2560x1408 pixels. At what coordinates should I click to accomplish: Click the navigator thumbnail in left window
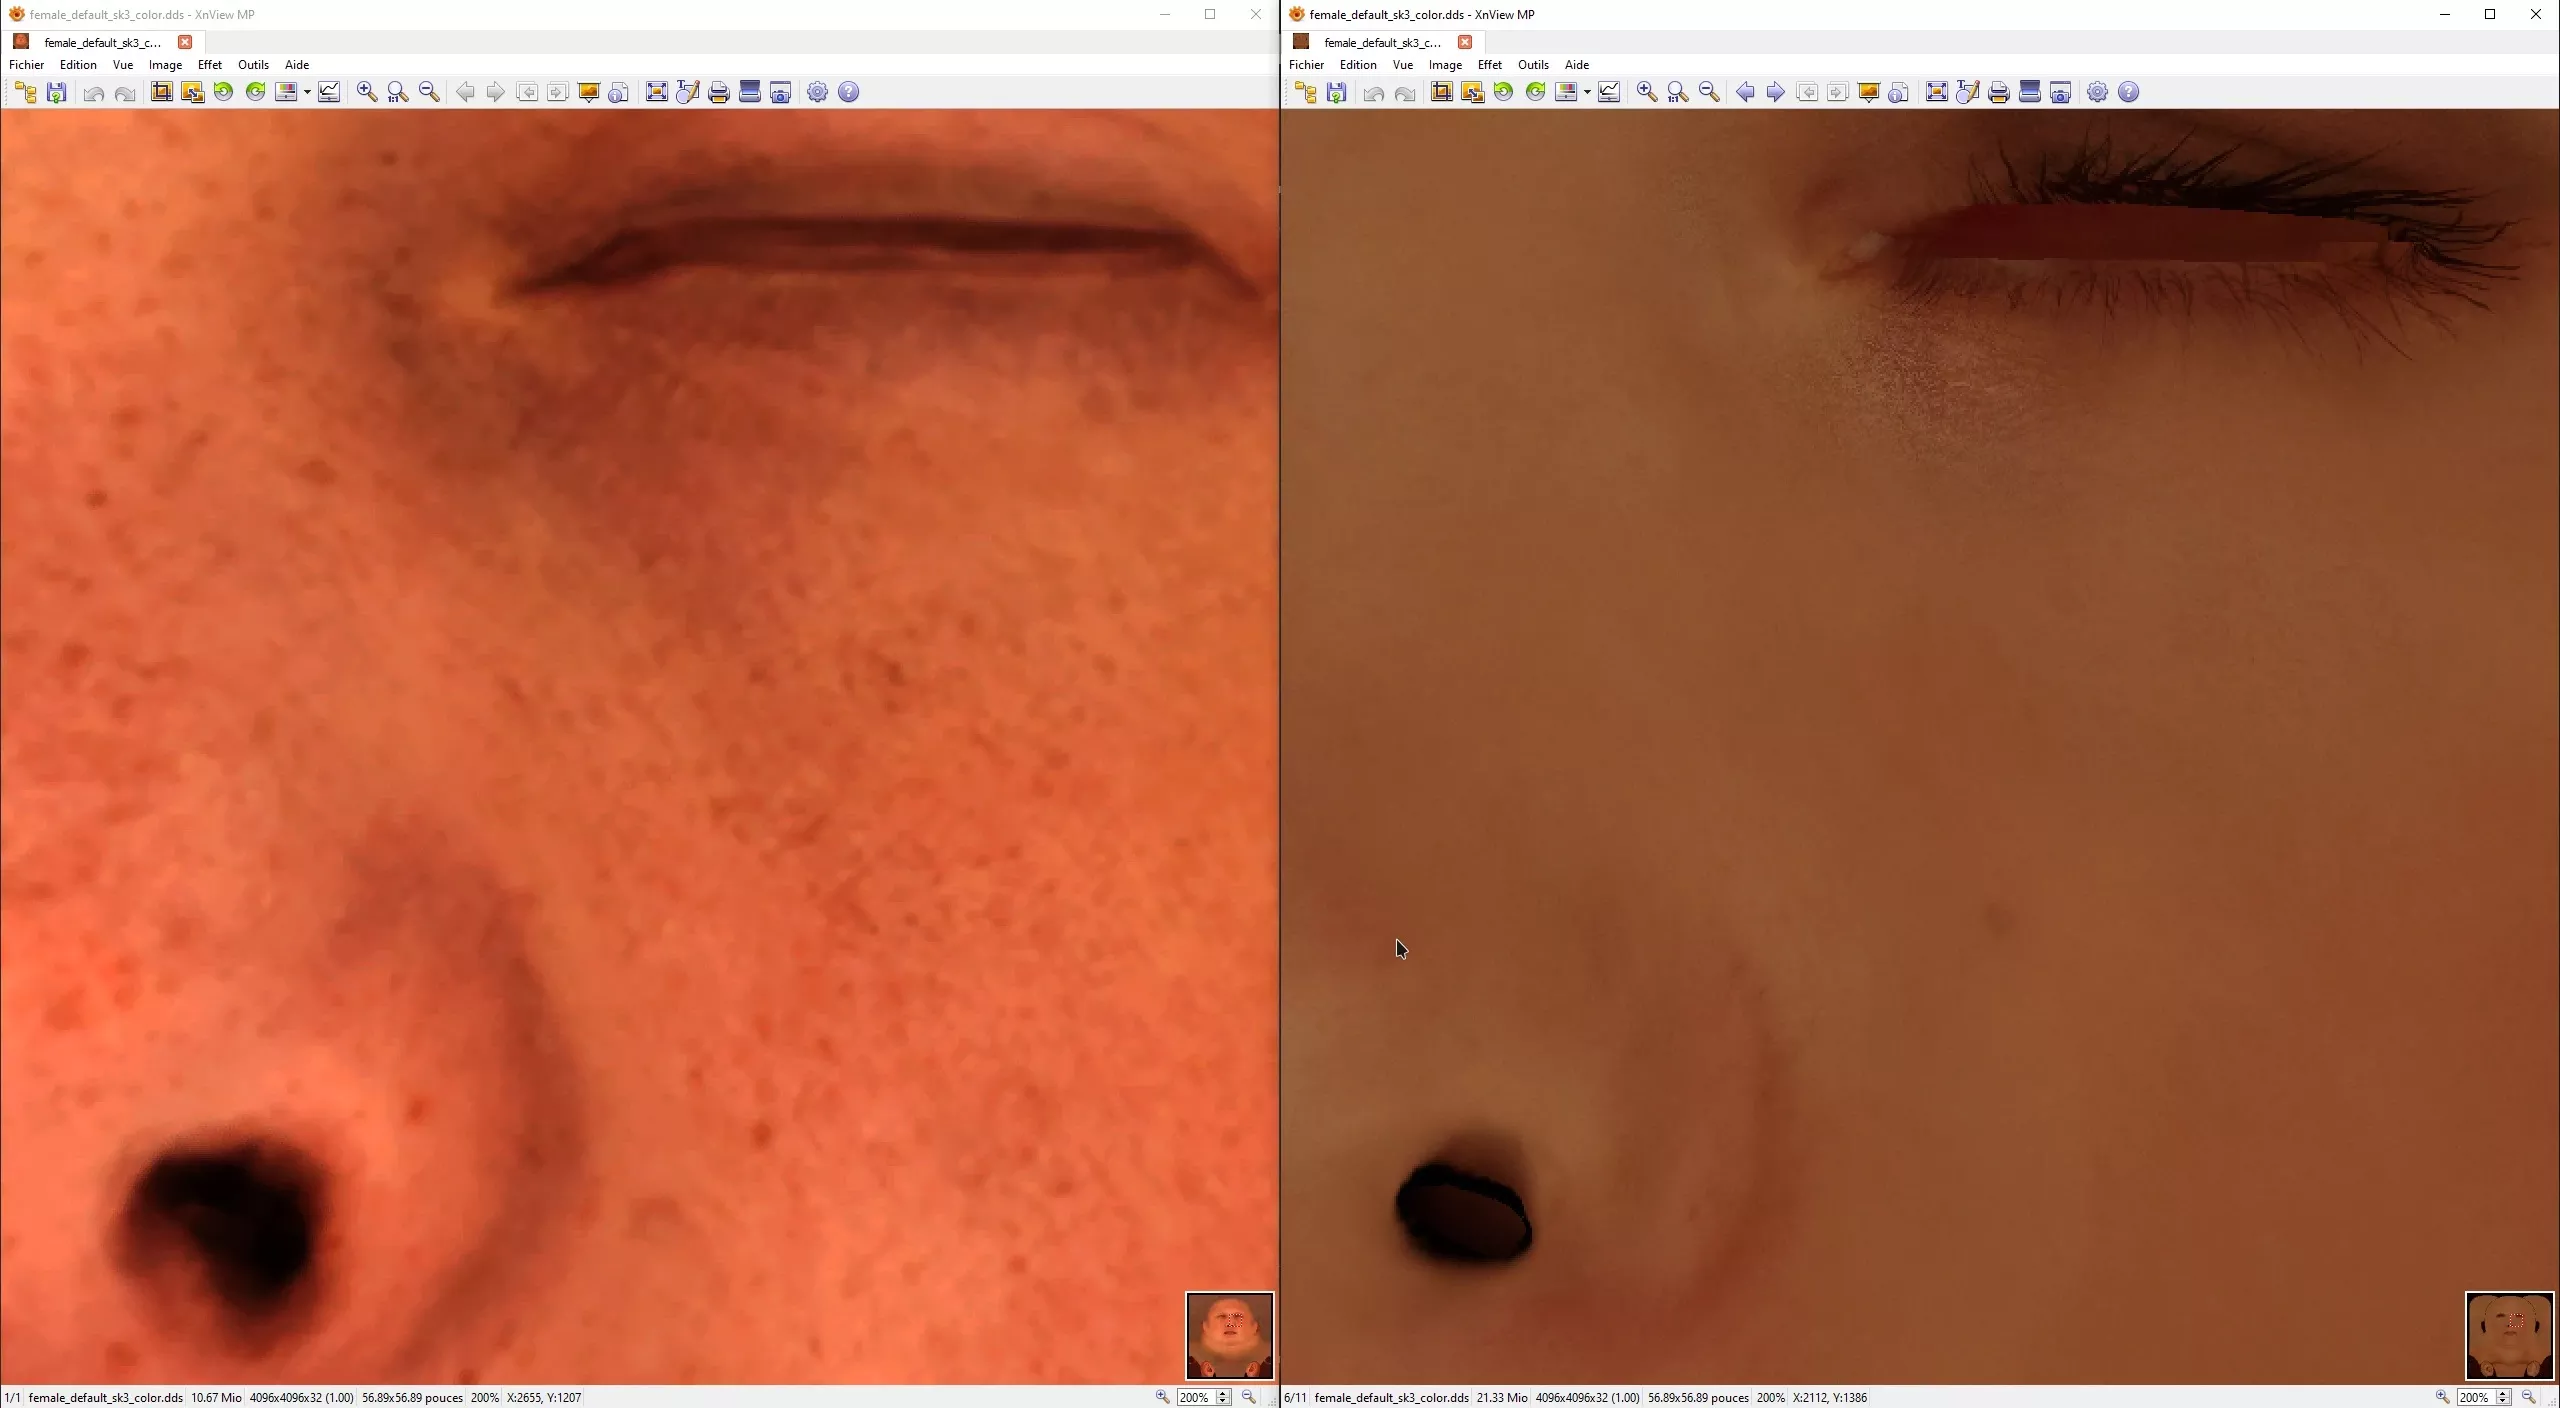(1229, 1335)
